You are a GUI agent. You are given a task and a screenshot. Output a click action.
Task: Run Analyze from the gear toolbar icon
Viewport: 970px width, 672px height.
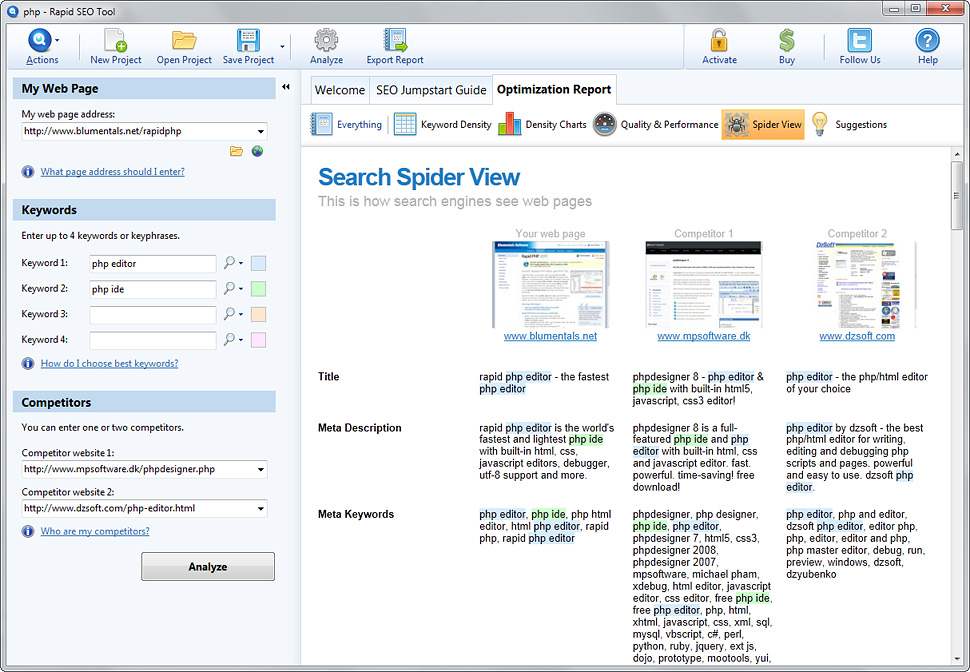coord(326,40)
